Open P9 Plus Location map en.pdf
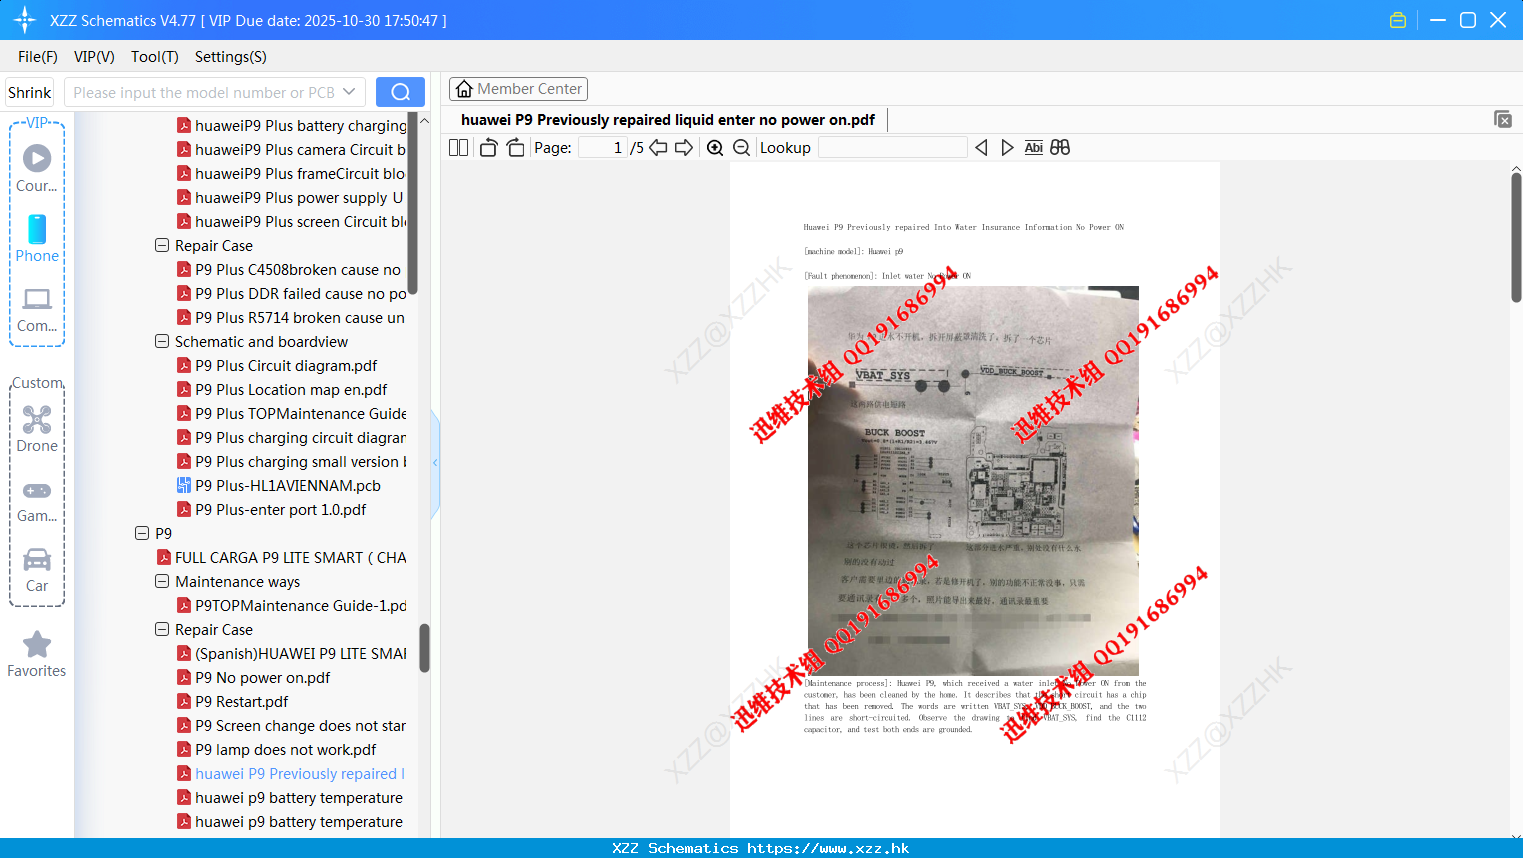 [291, 390]
